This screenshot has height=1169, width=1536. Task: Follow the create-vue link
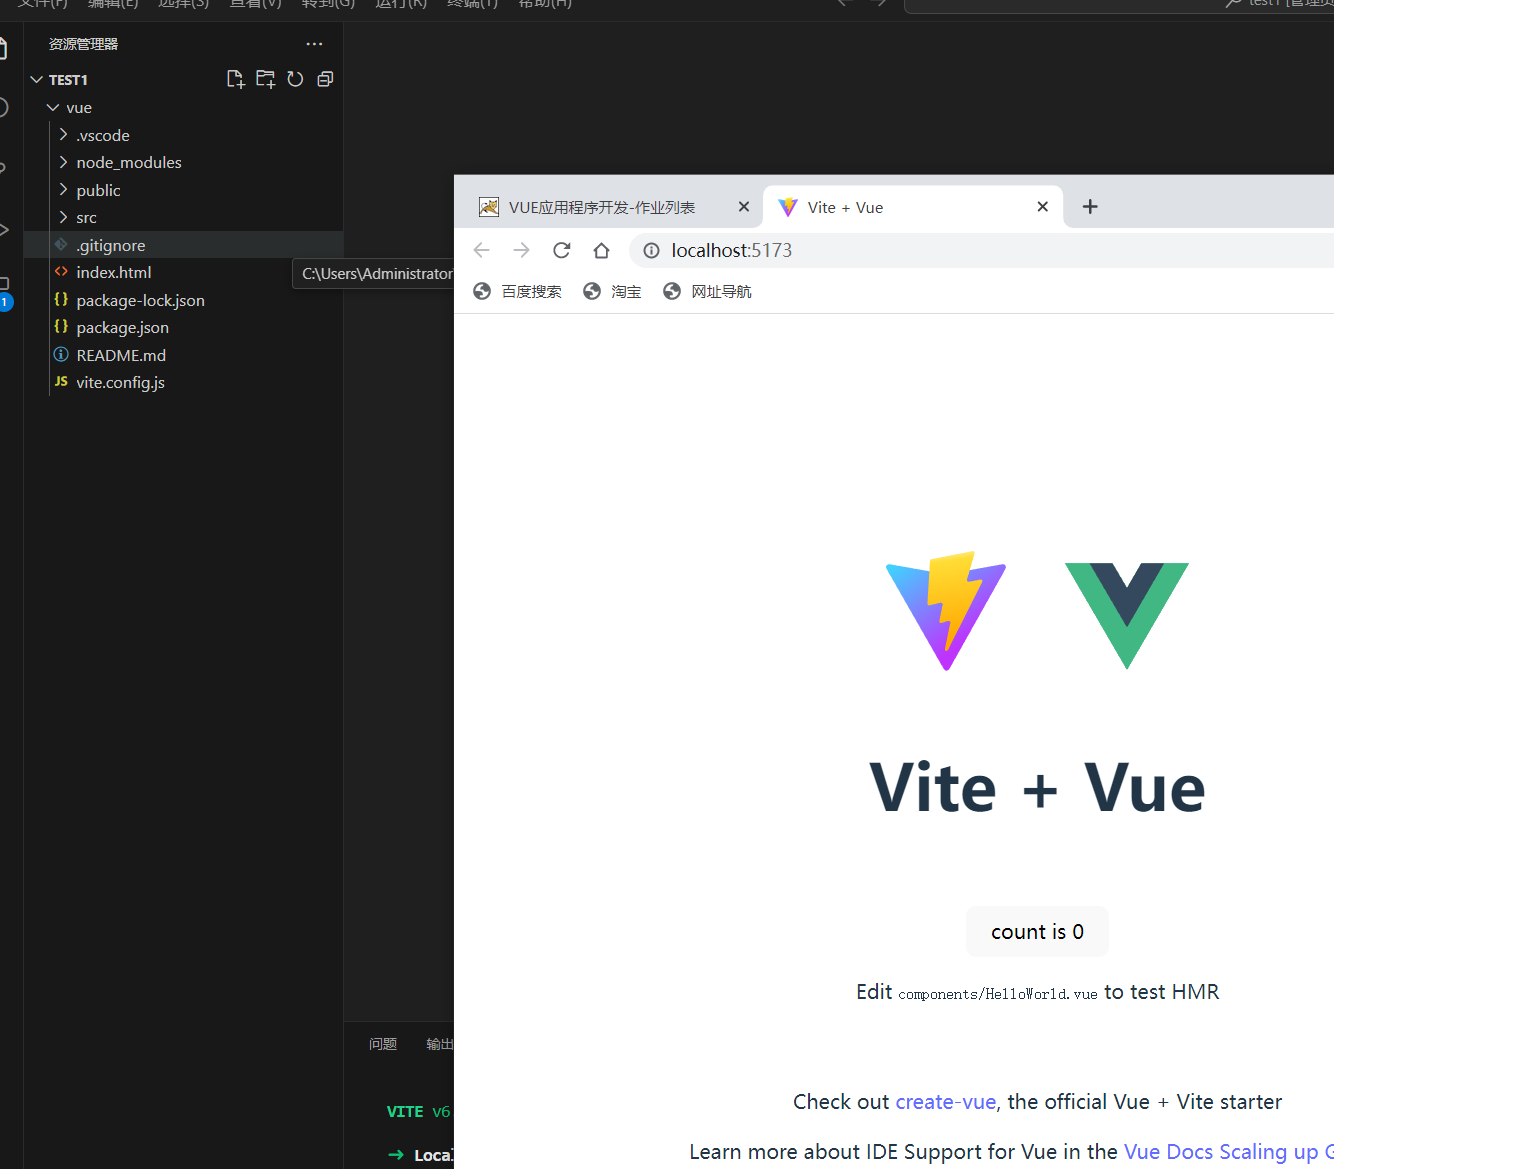coord(945,1102)
